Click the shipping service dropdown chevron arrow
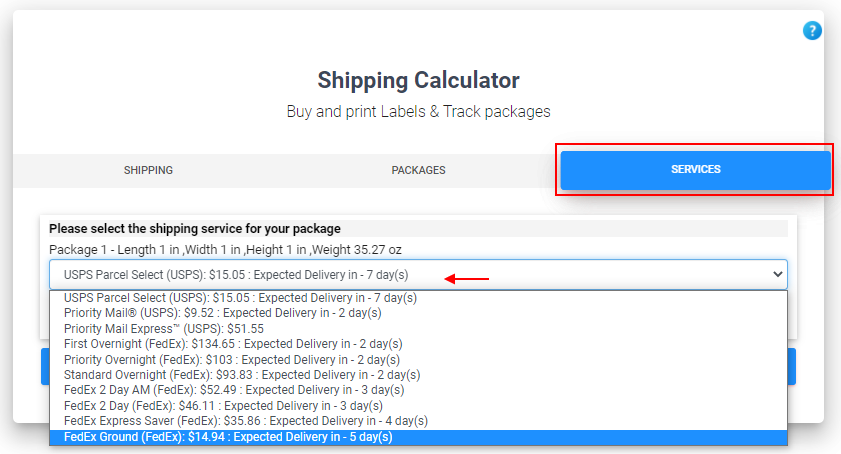The height and width of the screenshot is (454, 841). tap(777, 274)
